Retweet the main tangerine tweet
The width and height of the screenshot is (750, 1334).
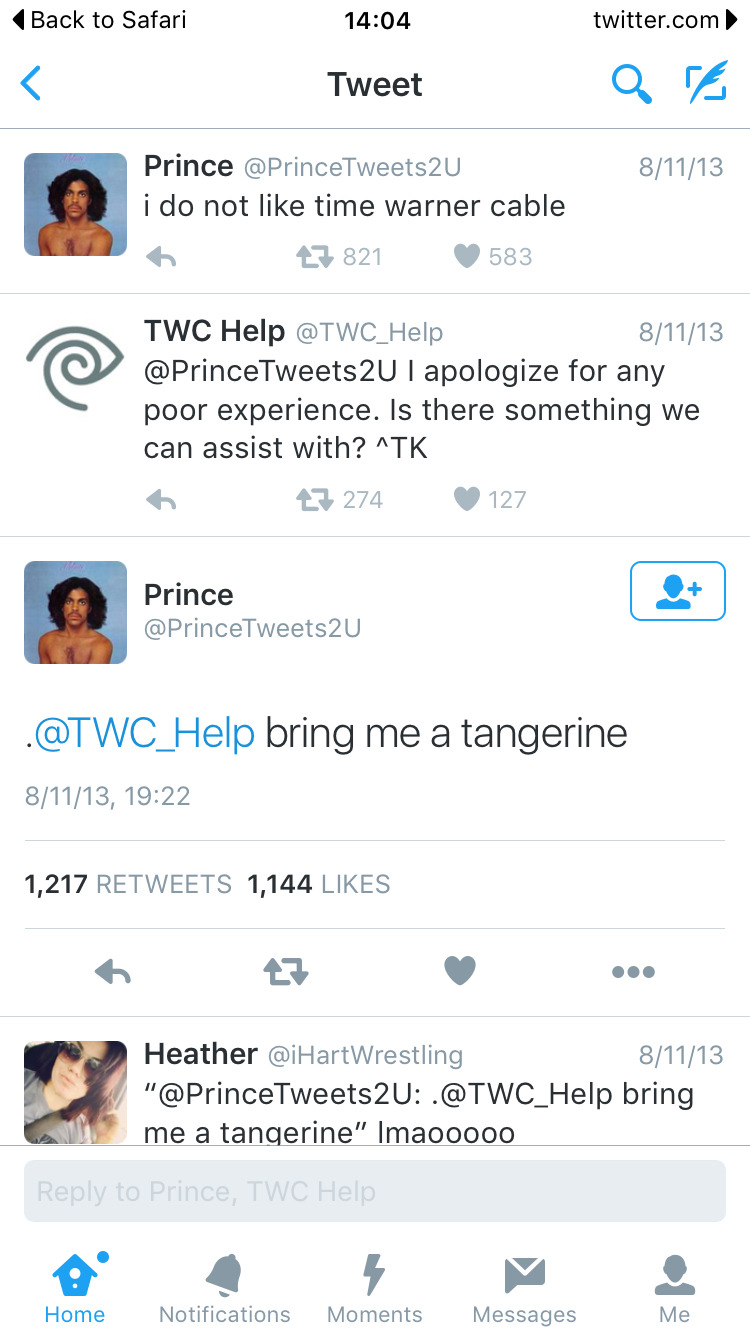286,971
